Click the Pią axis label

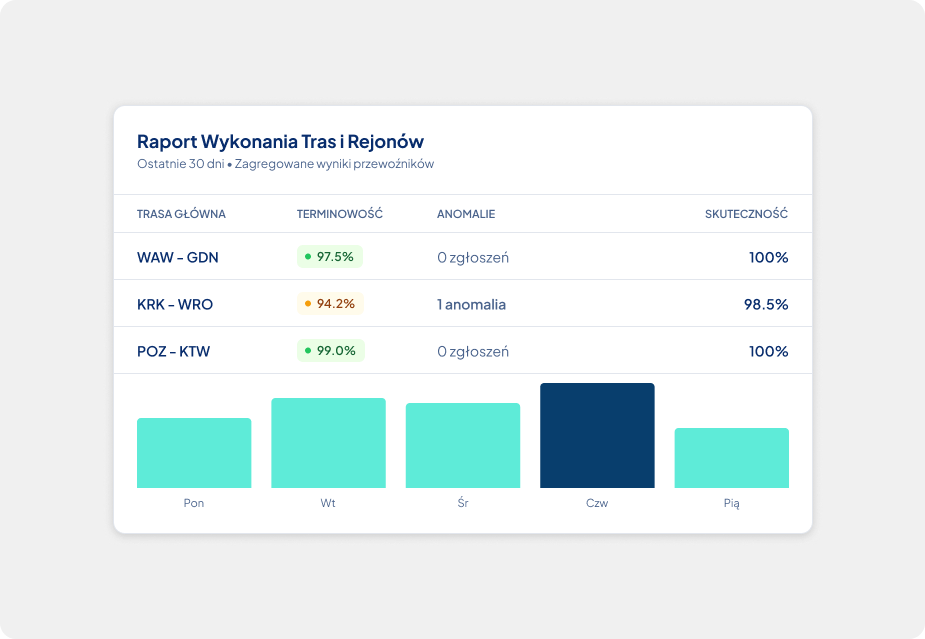point(732,503)
